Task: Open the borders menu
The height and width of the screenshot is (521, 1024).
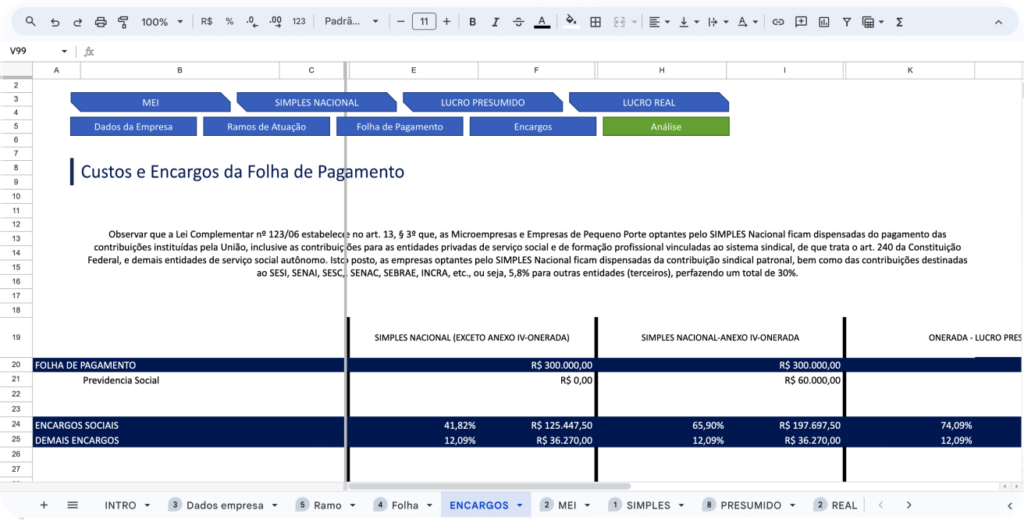Action: pyautogui.click(x=596, y=22)
